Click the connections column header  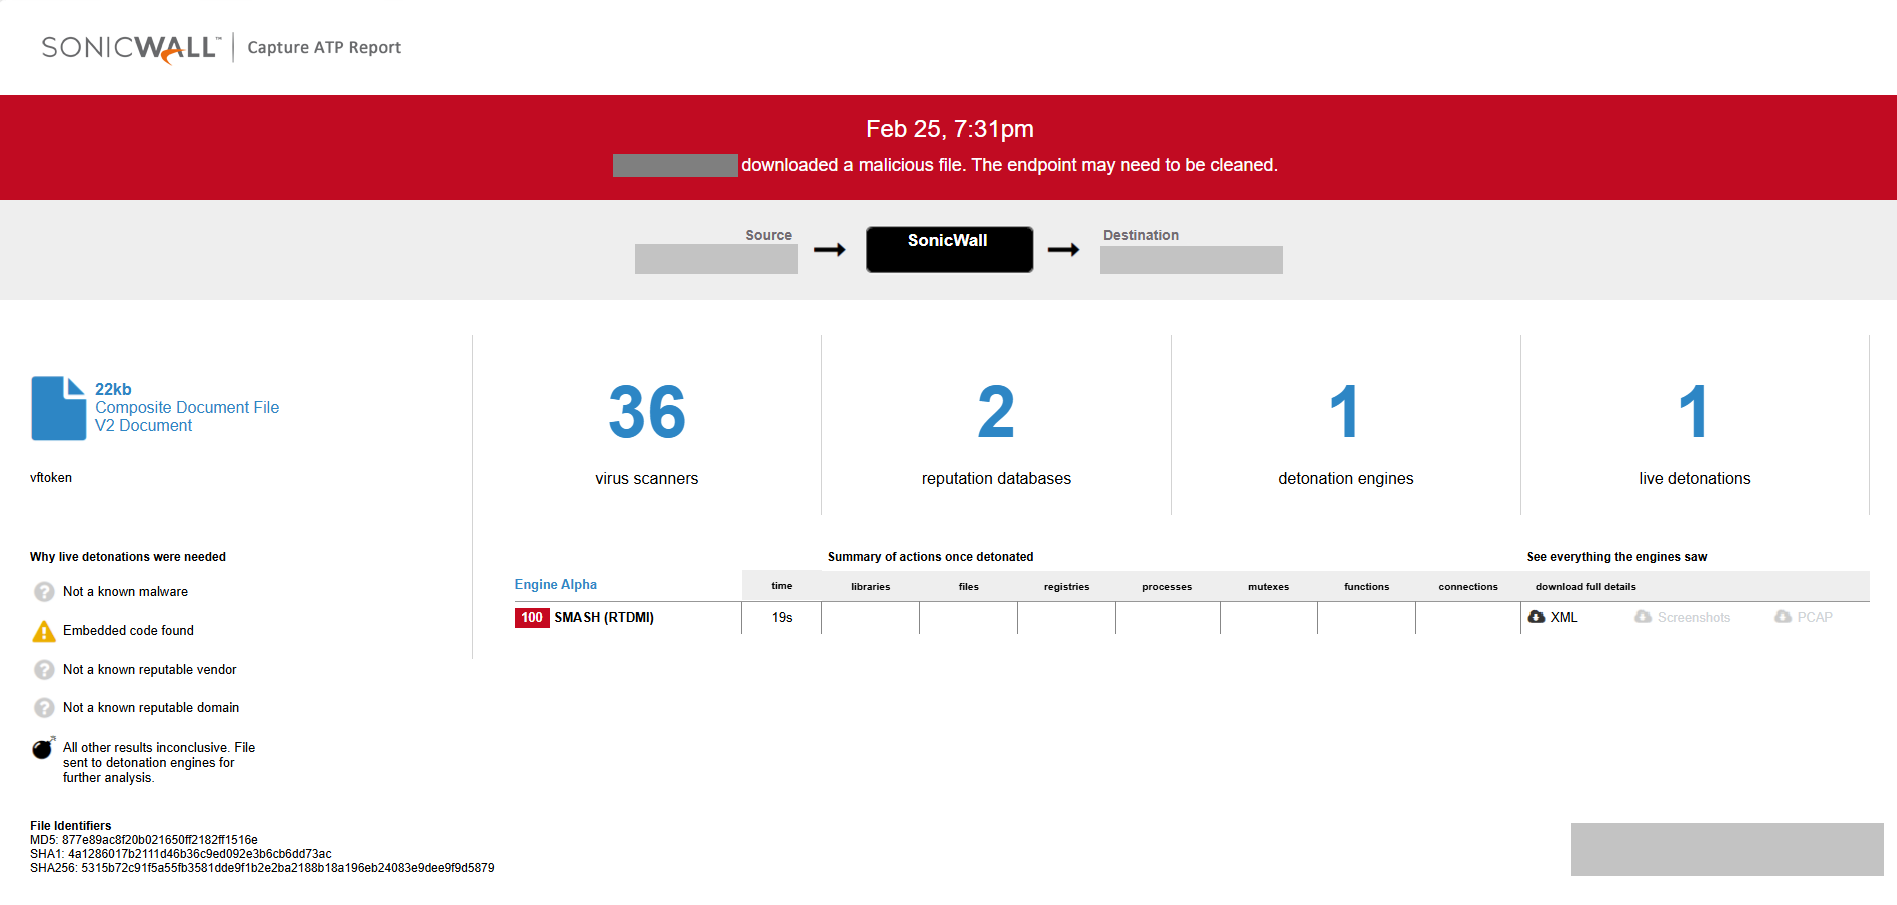(x=1468, y=587)
